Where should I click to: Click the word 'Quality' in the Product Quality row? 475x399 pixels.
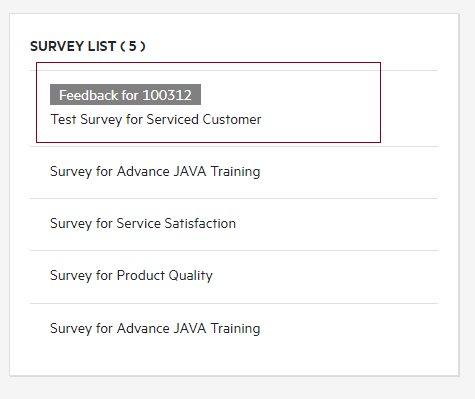click(x=190, y=276)
